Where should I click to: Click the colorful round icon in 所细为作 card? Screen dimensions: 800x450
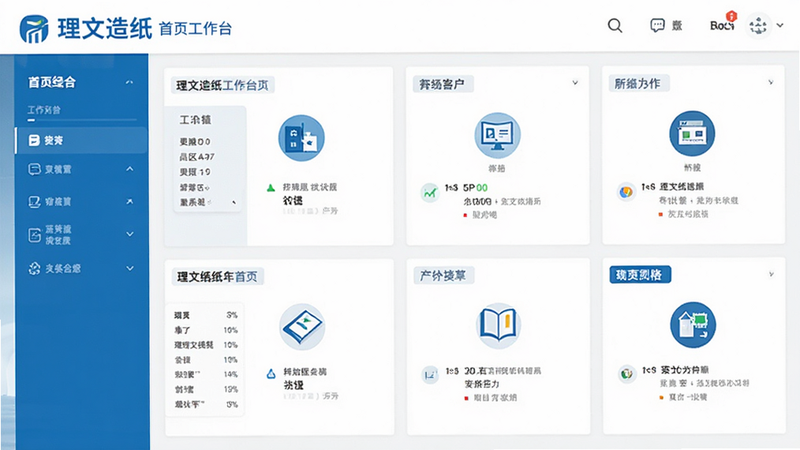(x=626, y=192)
